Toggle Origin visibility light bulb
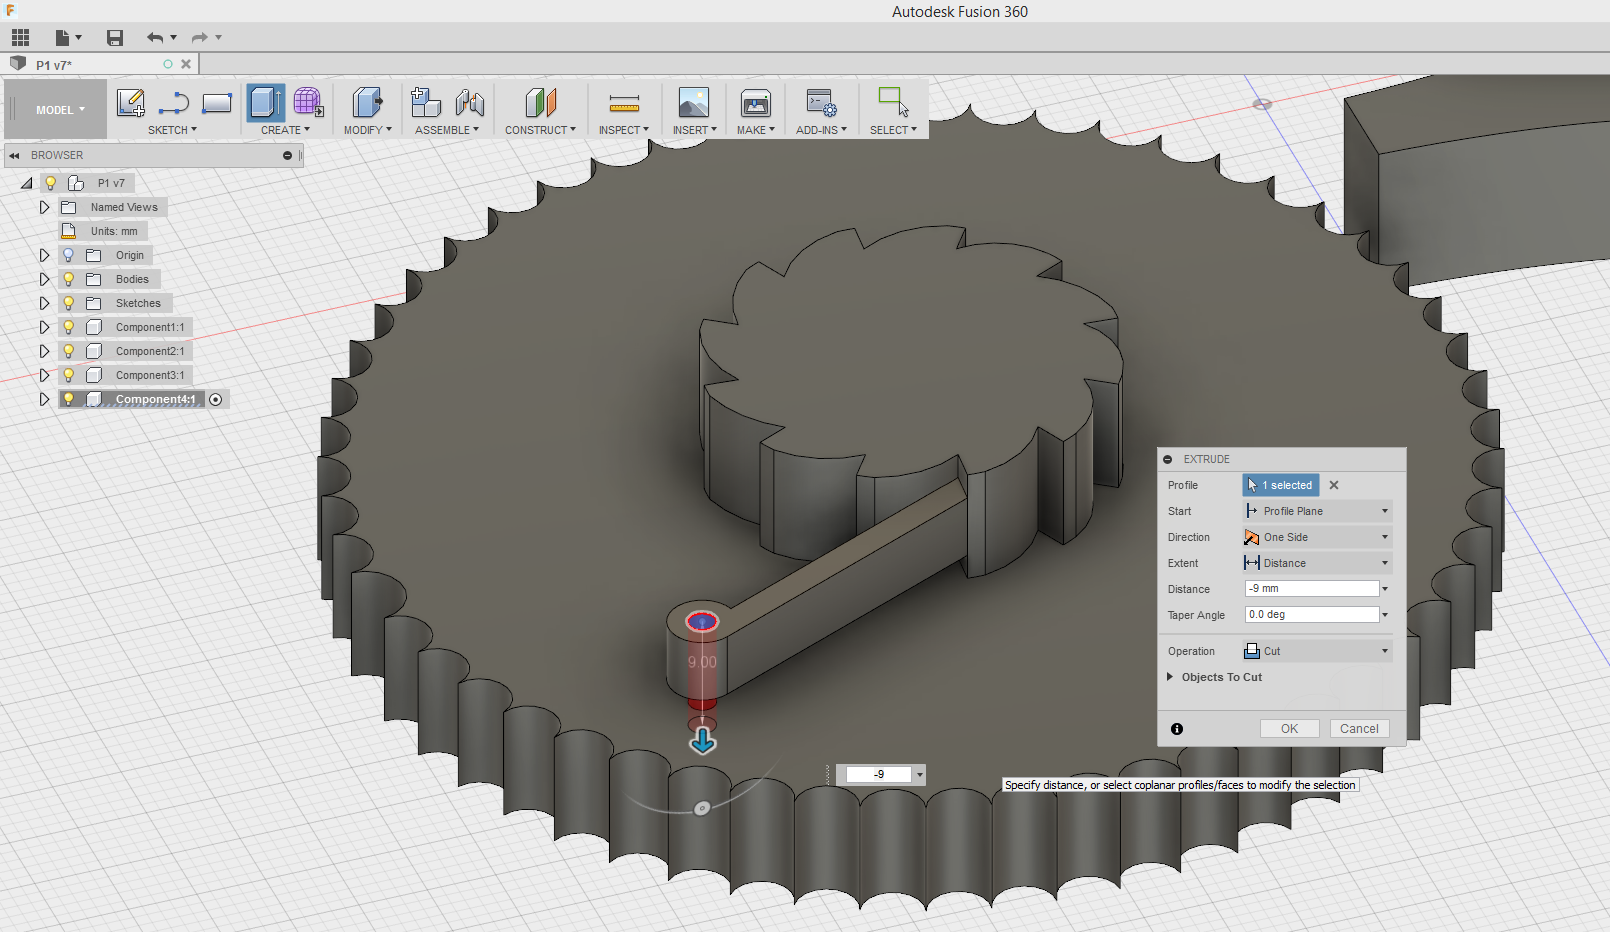1610x932 pixels. pyautogui.click(x=69, y=255)
